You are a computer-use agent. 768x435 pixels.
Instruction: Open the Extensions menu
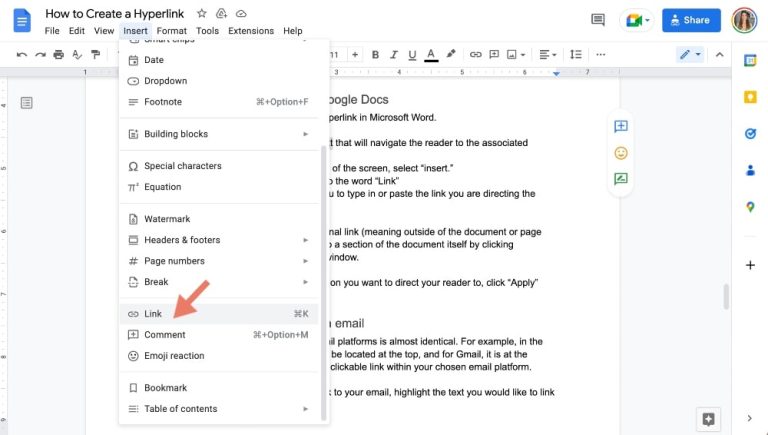tap(251, 31)
